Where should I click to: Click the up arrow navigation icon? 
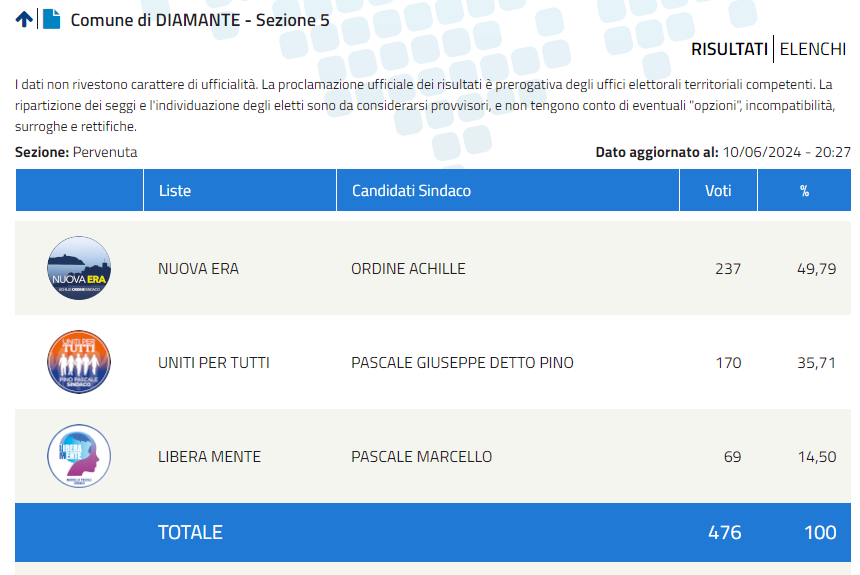click(24, 19)
